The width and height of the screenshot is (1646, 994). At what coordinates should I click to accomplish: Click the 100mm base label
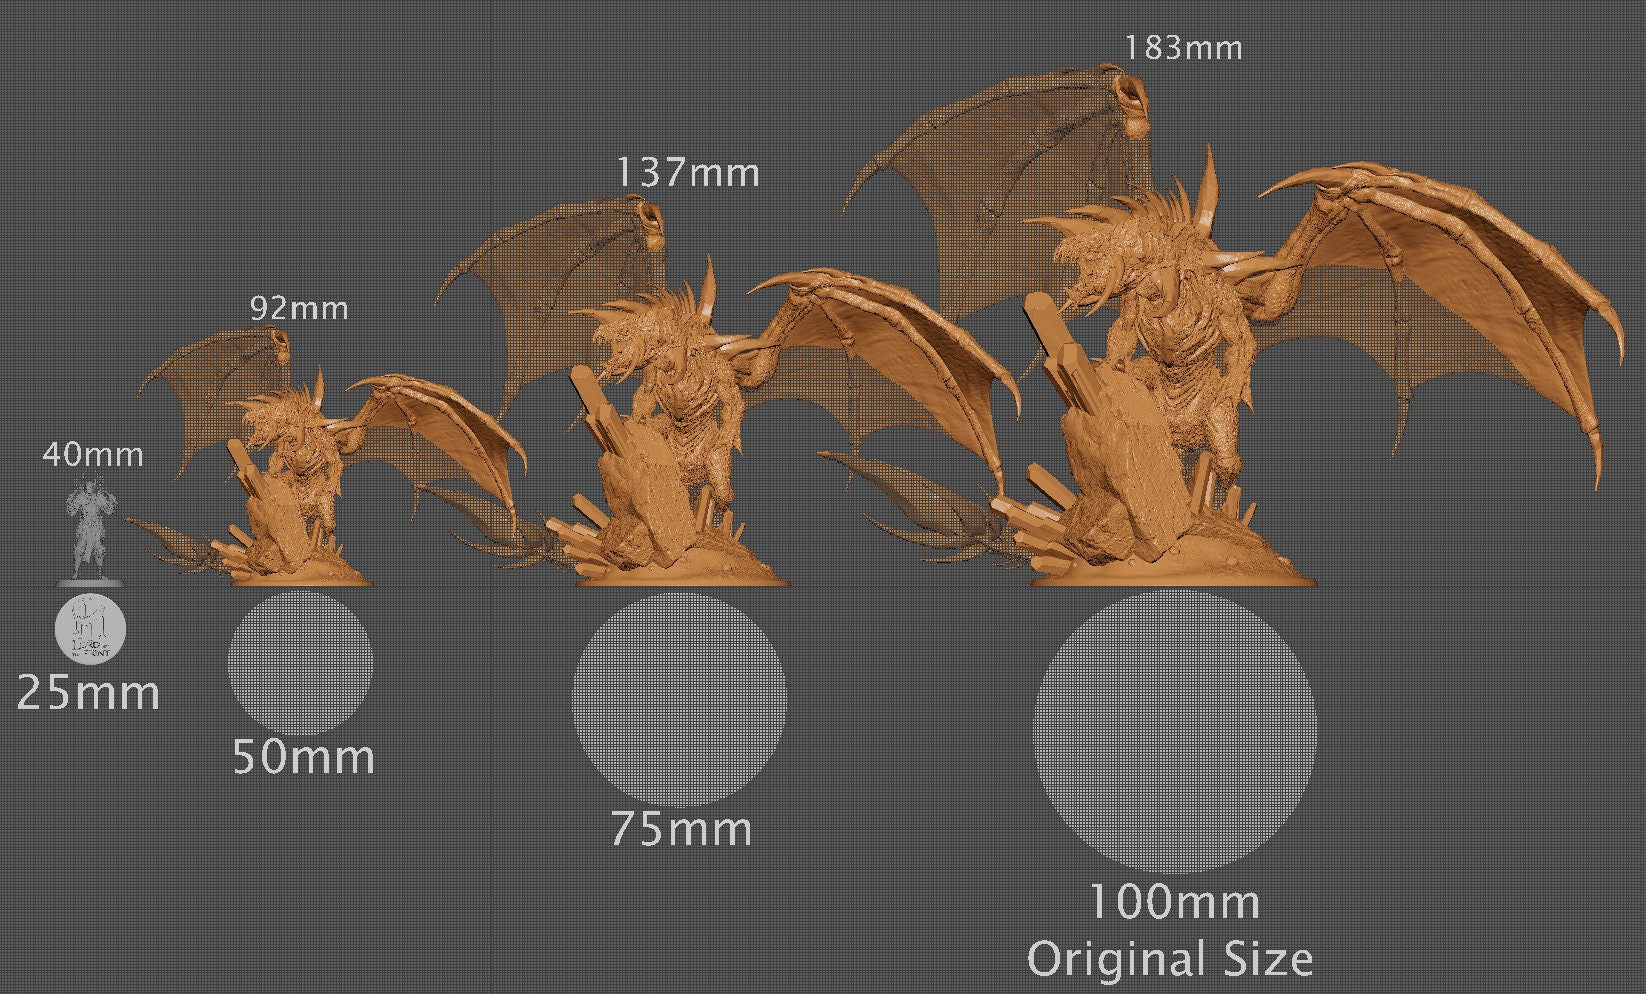(x=1173, y=902)
